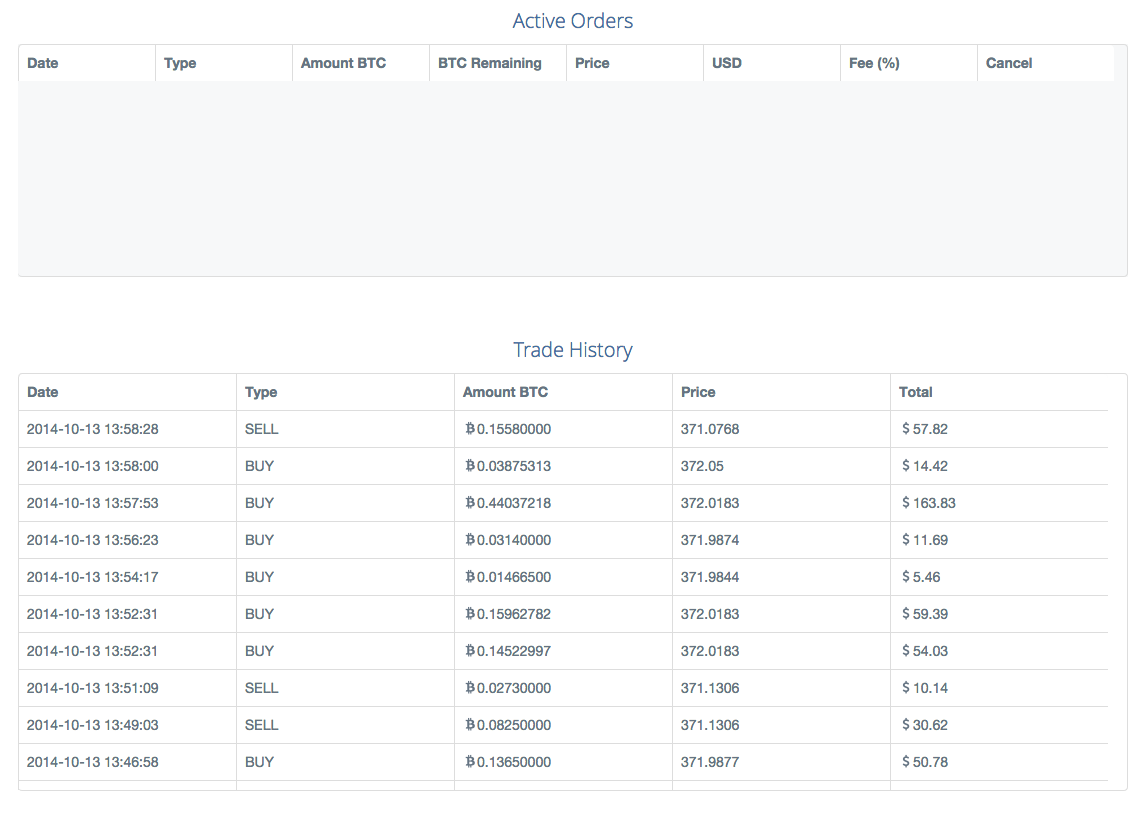
Task: Click the price 372.05
Action: tap(702, 466)
